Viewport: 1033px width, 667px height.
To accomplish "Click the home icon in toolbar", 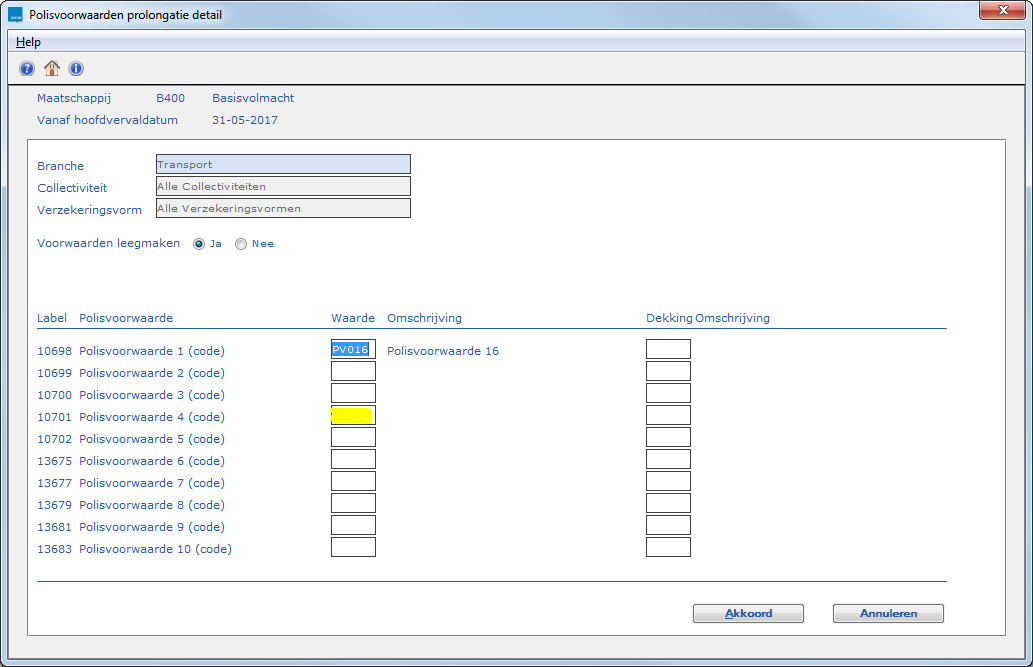I will 52,69.
